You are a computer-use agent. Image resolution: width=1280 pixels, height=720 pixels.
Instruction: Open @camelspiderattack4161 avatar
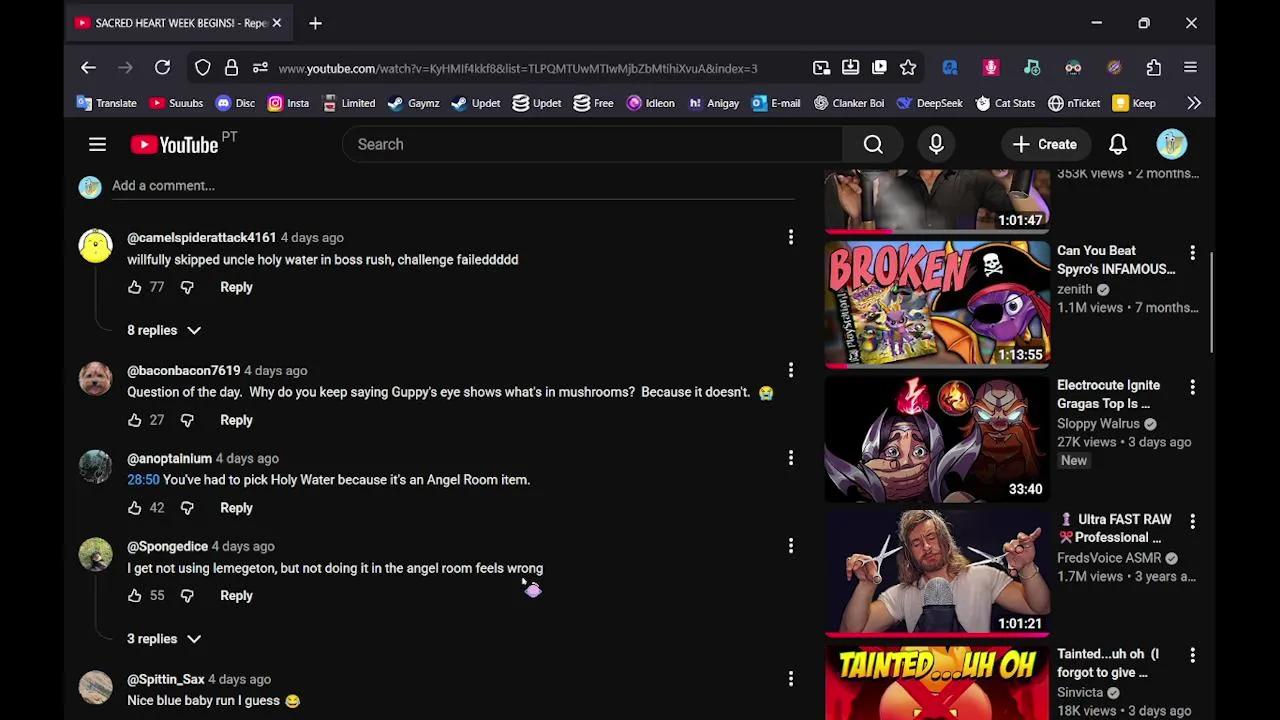pos(96,246)
